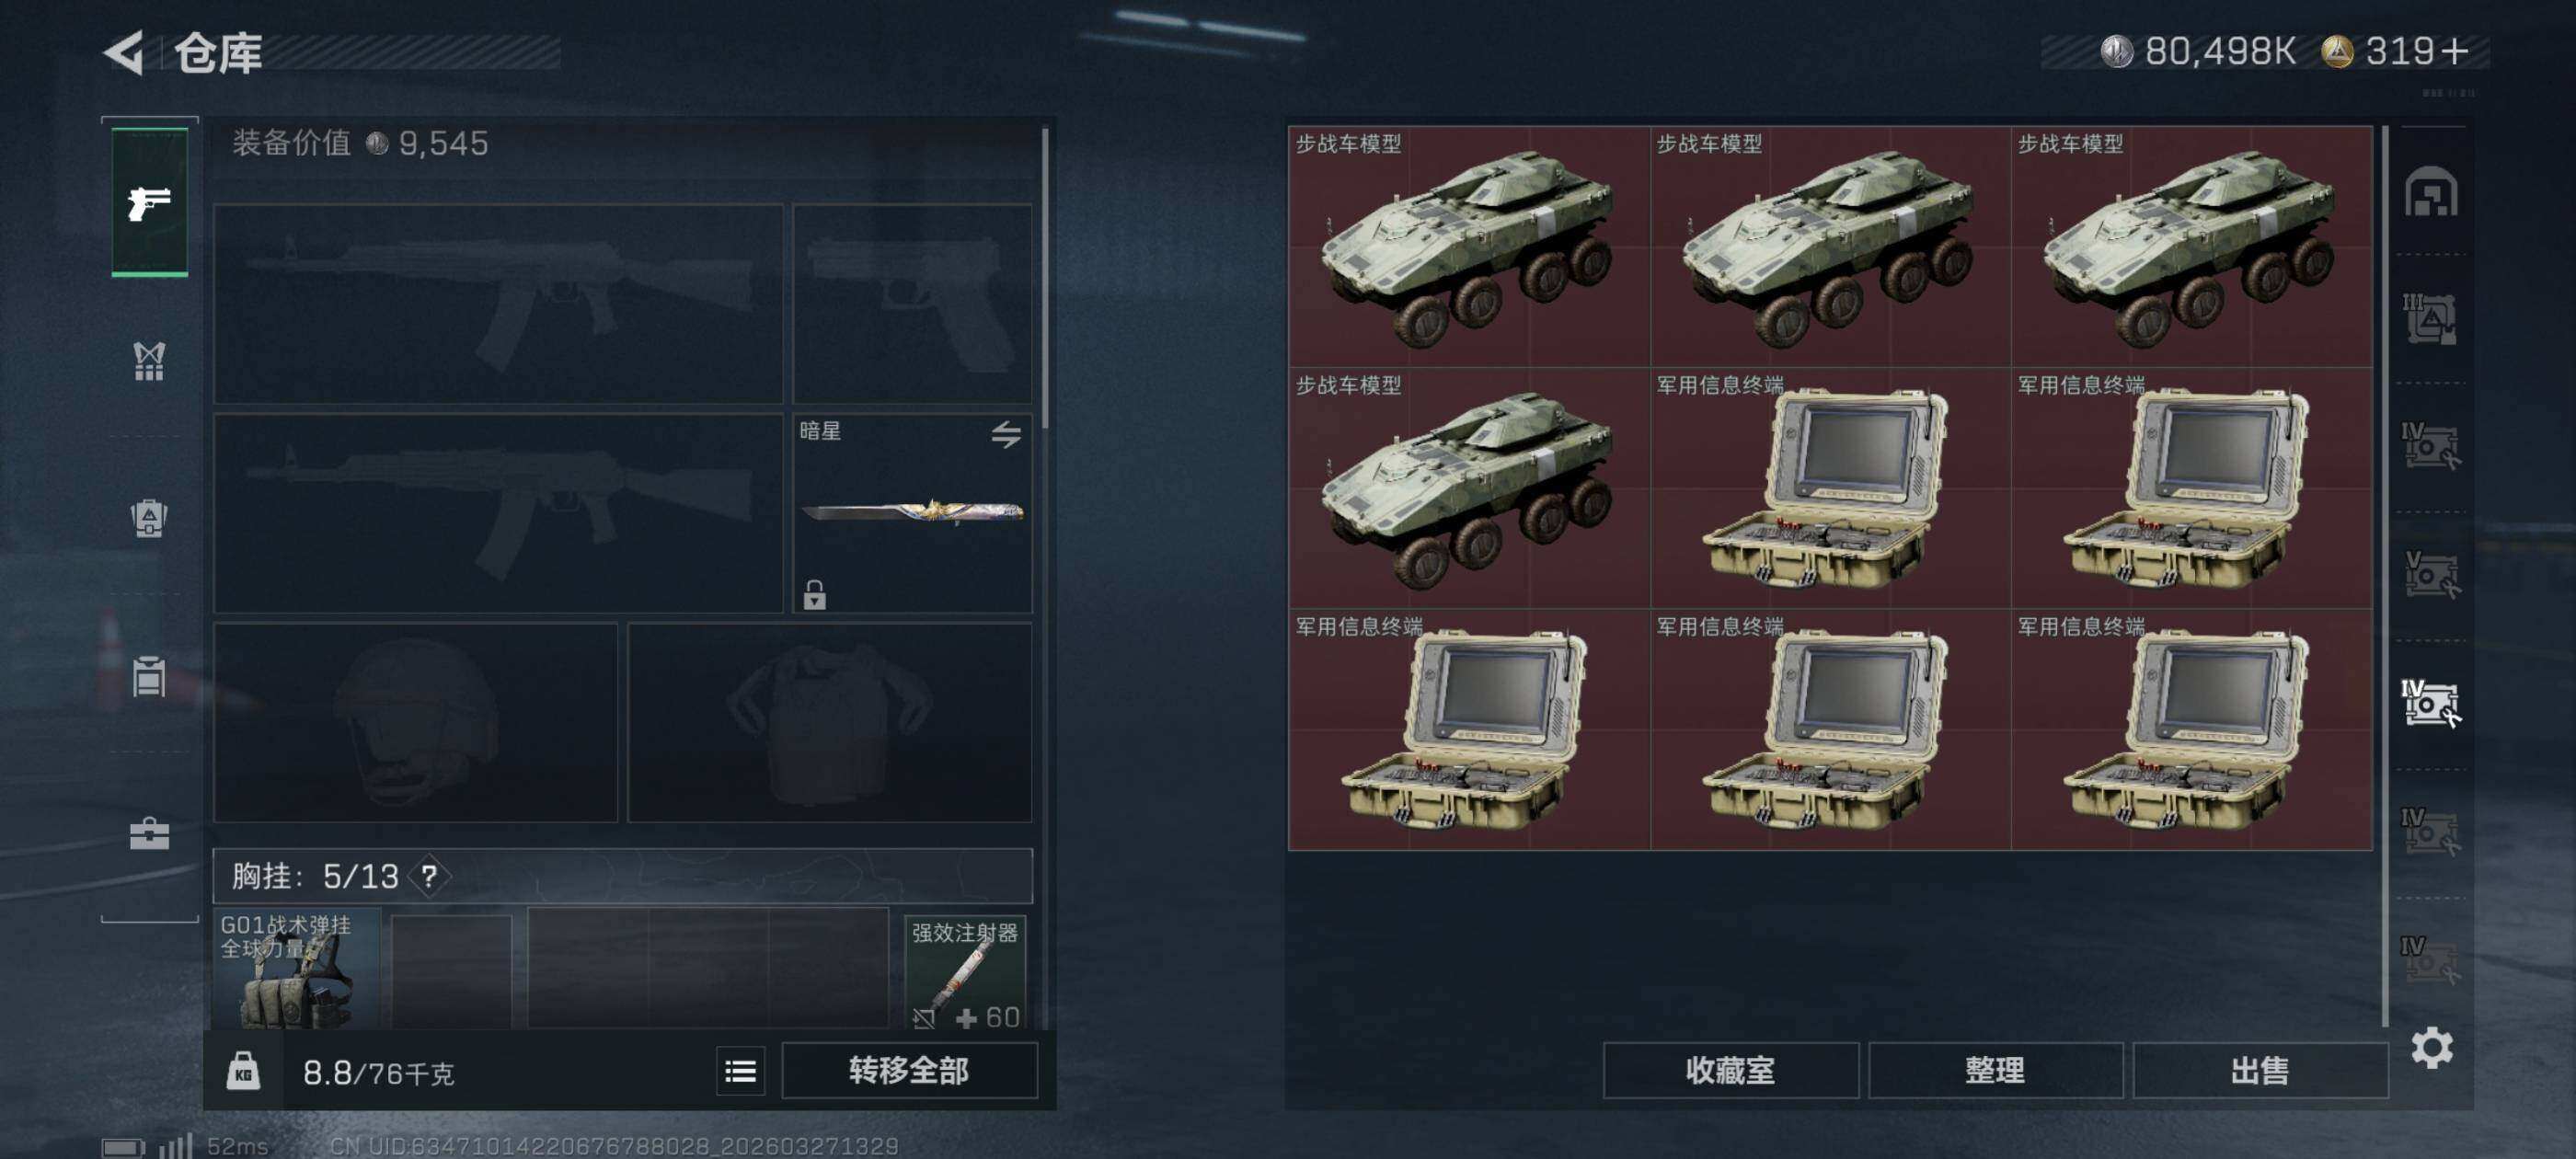The image size is (2576, 1159).
Task: Select the first 步战车模型 item thumbnail
Action: (x=1468, y=246)
